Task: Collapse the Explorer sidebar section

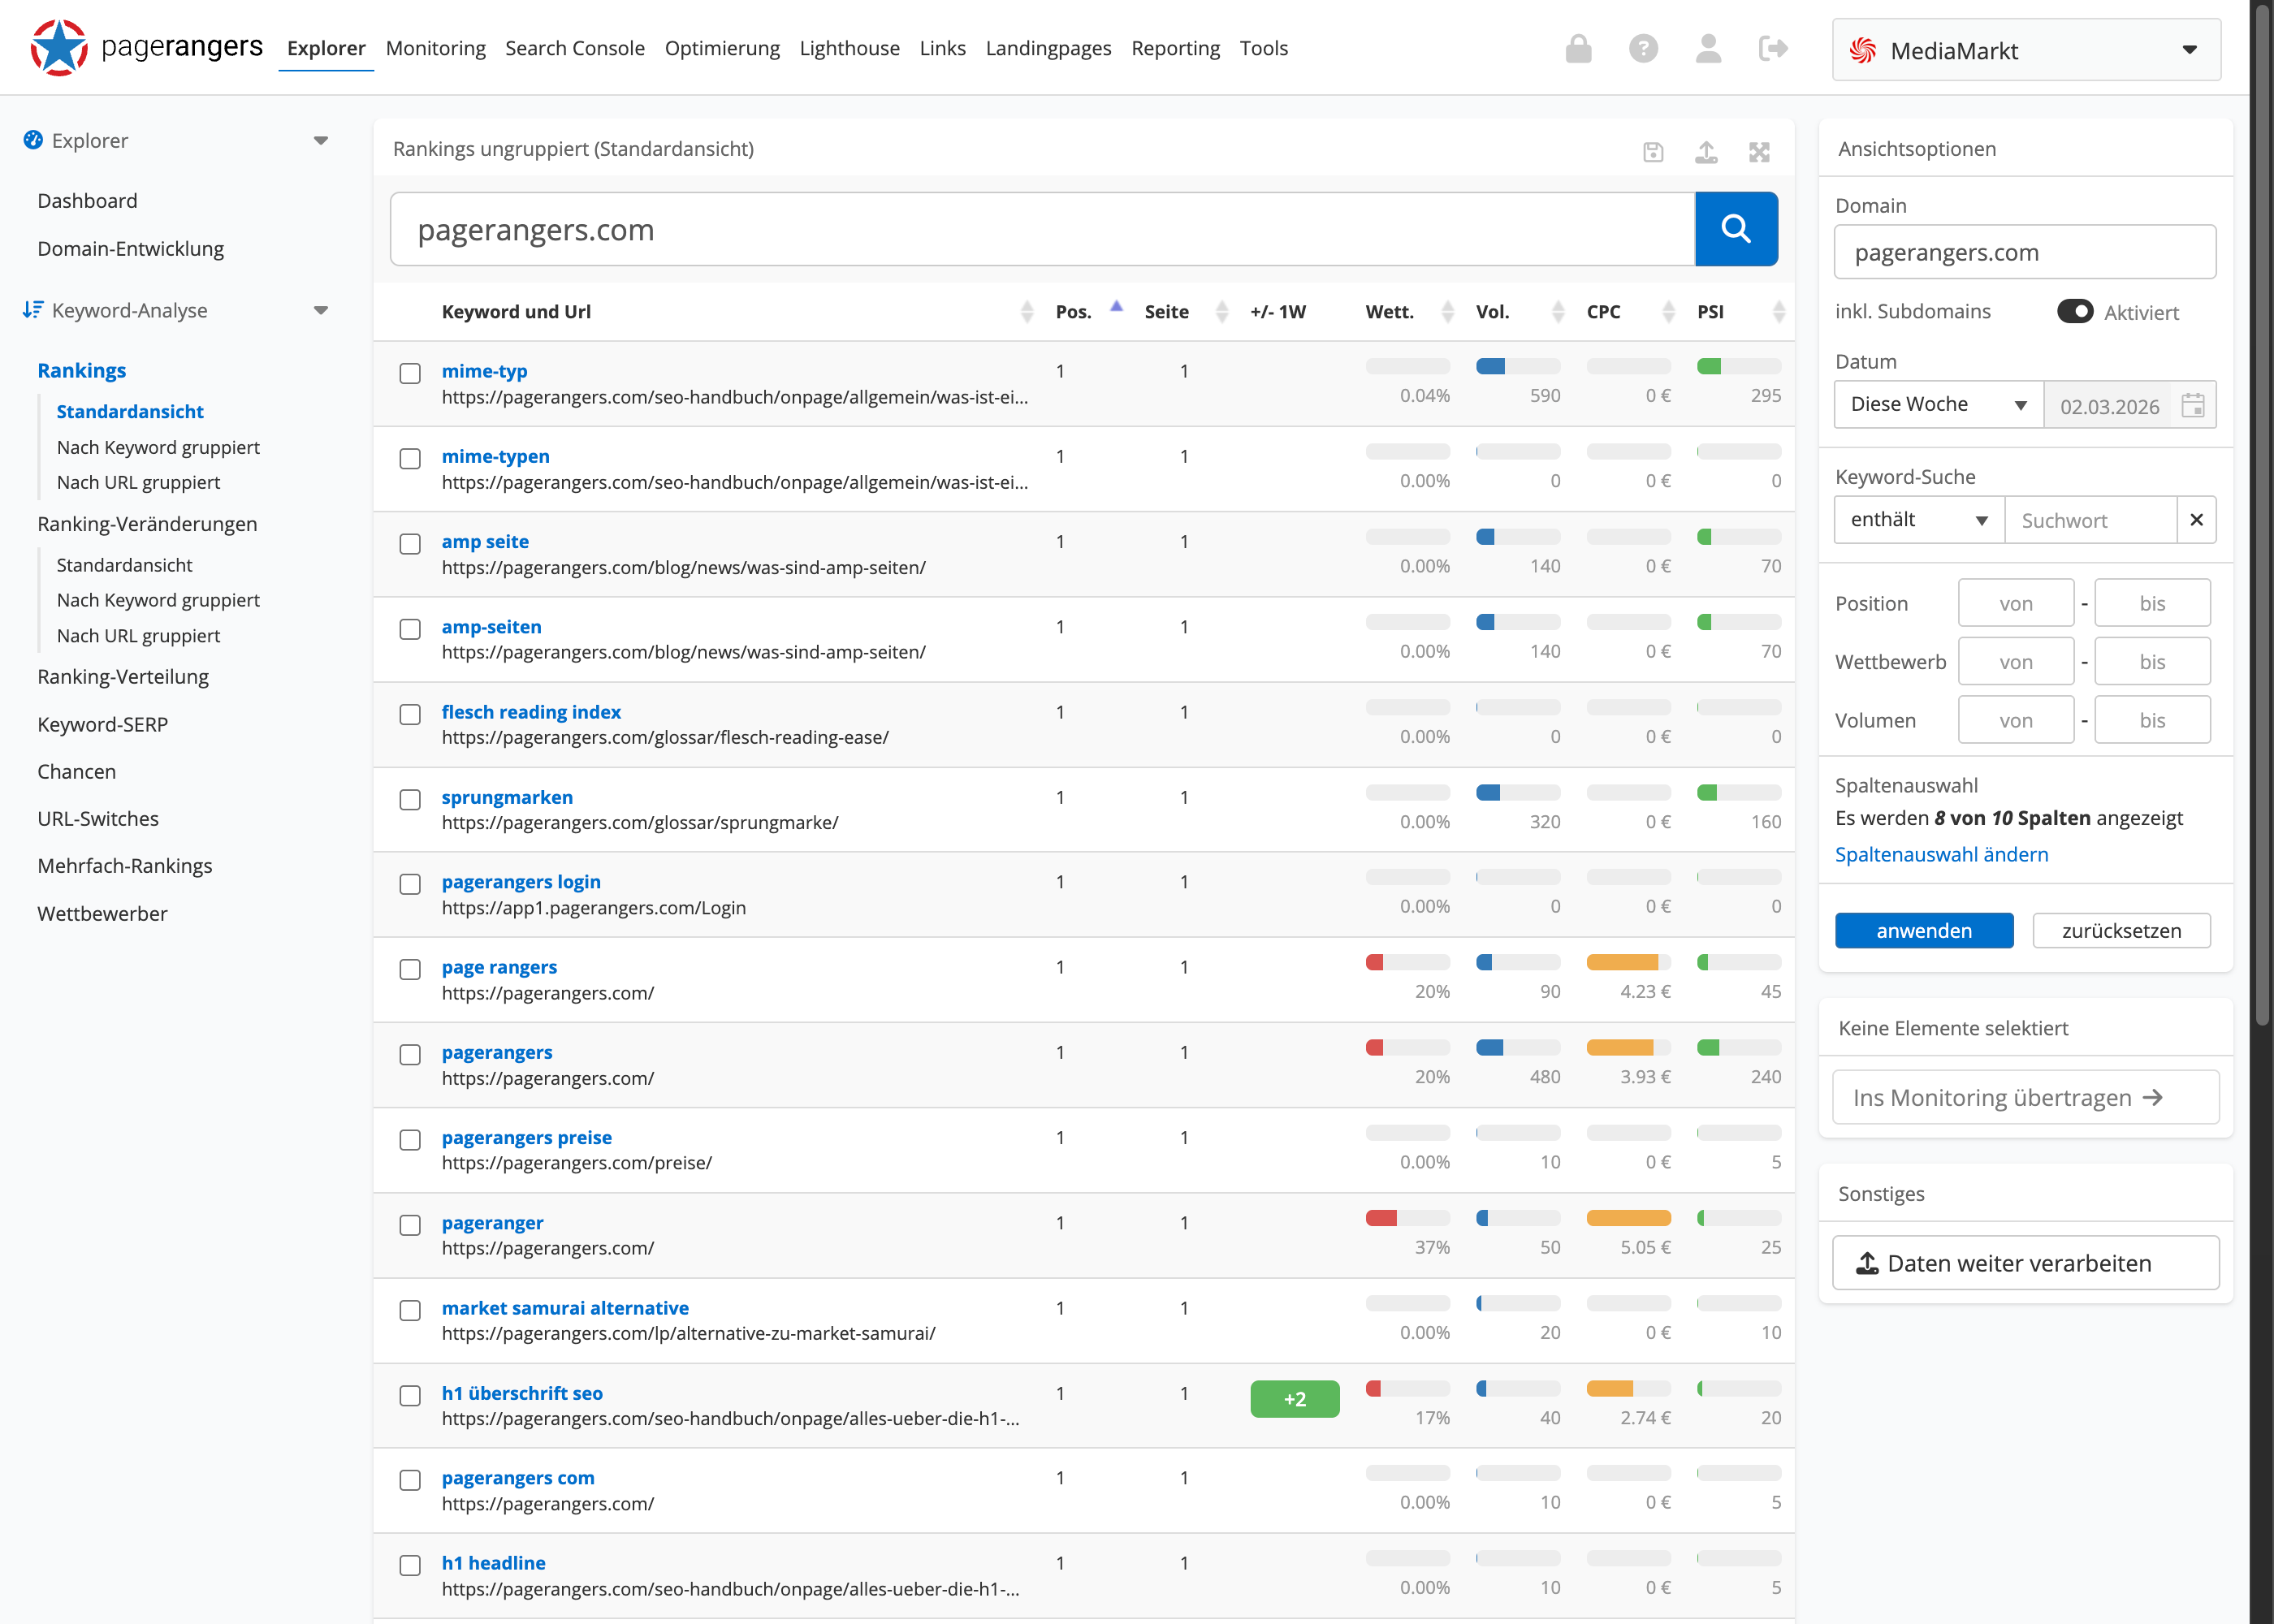Action: (321, 141)
